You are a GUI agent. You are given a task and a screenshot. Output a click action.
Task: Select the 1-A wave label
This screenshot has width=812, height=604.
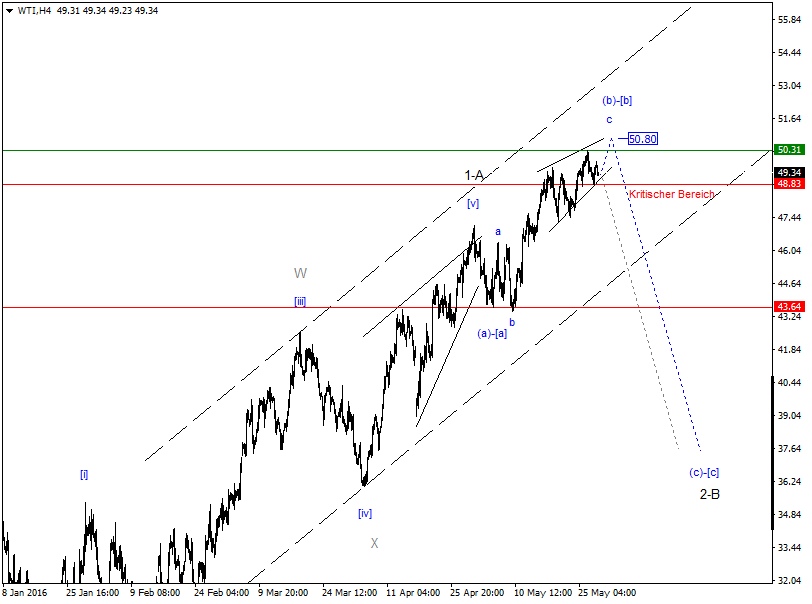pyautogui.click(x=474, y=173)
